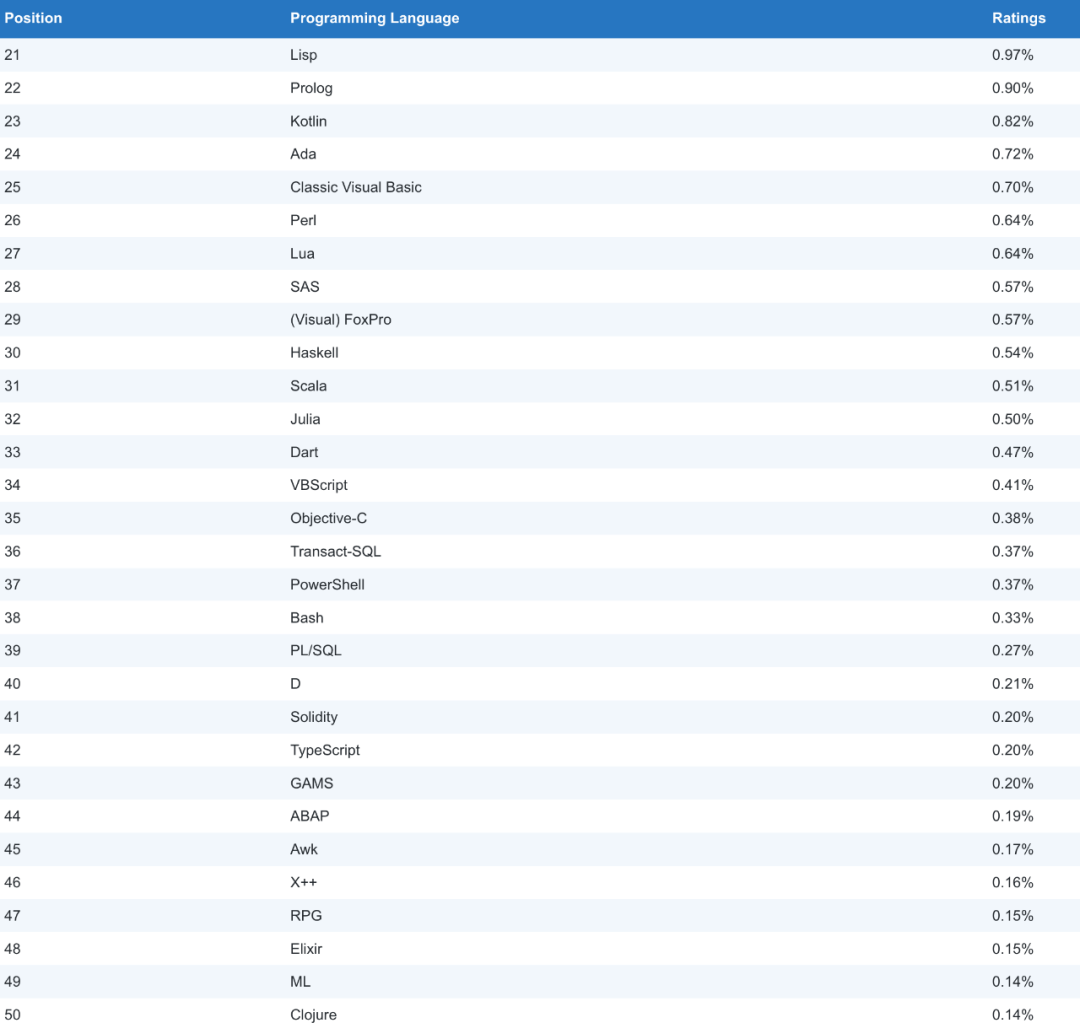Click on Haskell in the list
The image size is (1080, 1023).
(314, 353)
